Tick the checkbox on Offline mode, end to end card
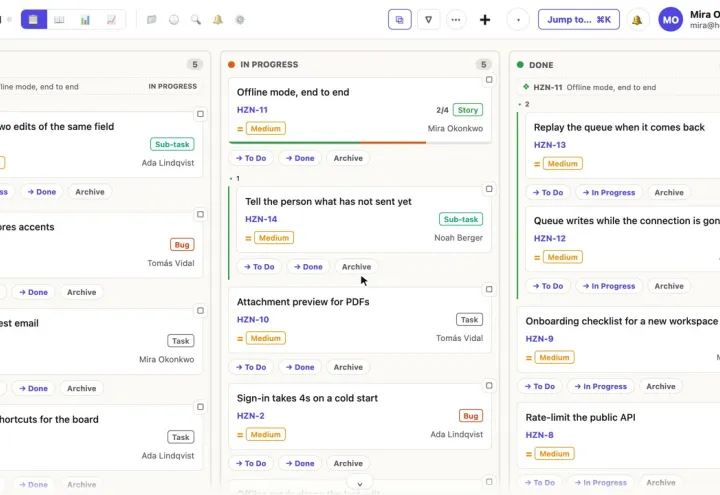 [x=489, y=79]
